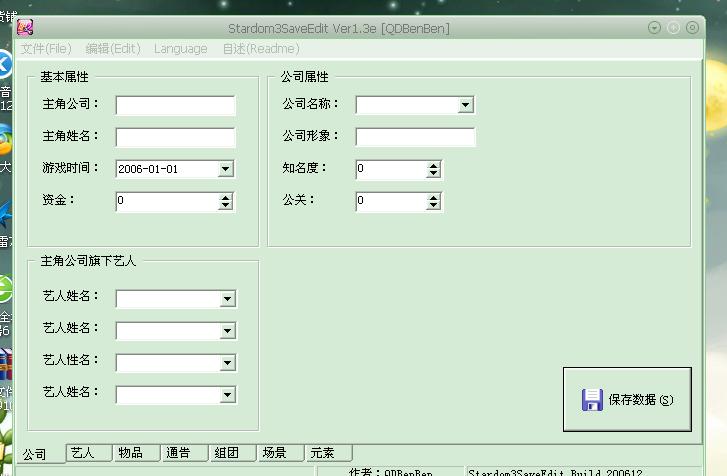Click the green circular desktop icon on the left edge

click(x=4, y=290)
